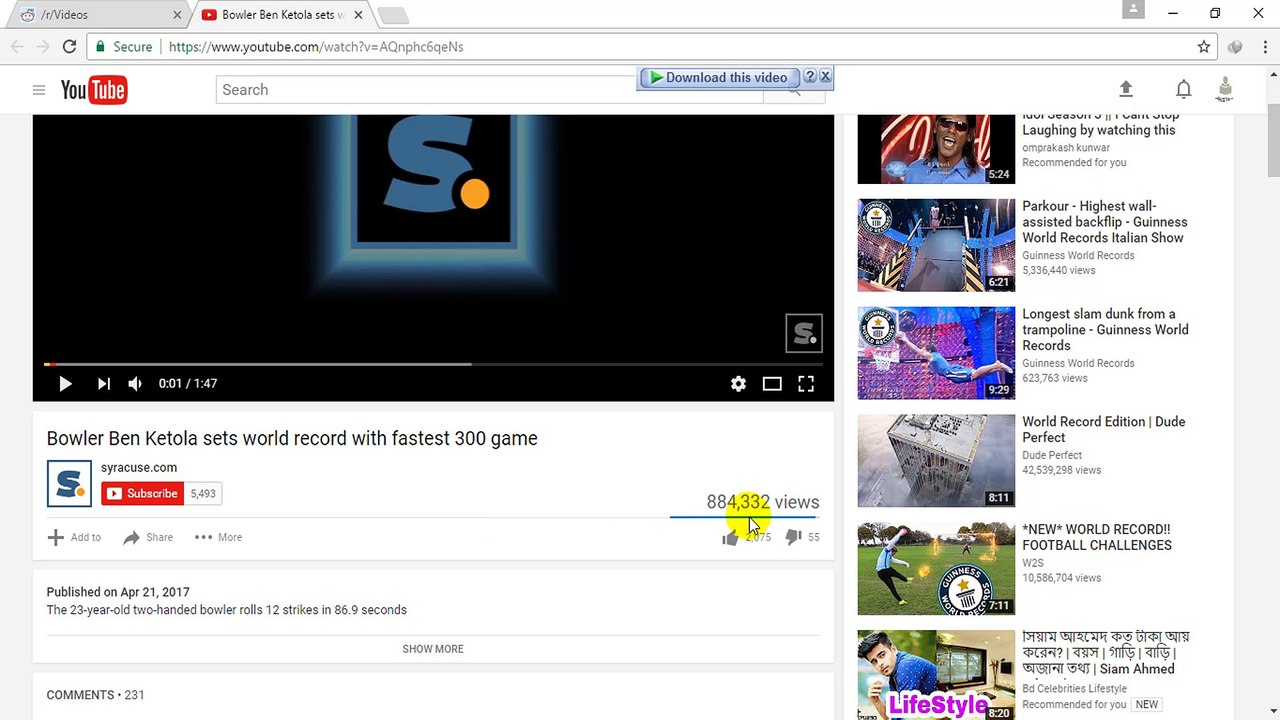Select the Bowler Ben Ketola tab

click(280, 15)
